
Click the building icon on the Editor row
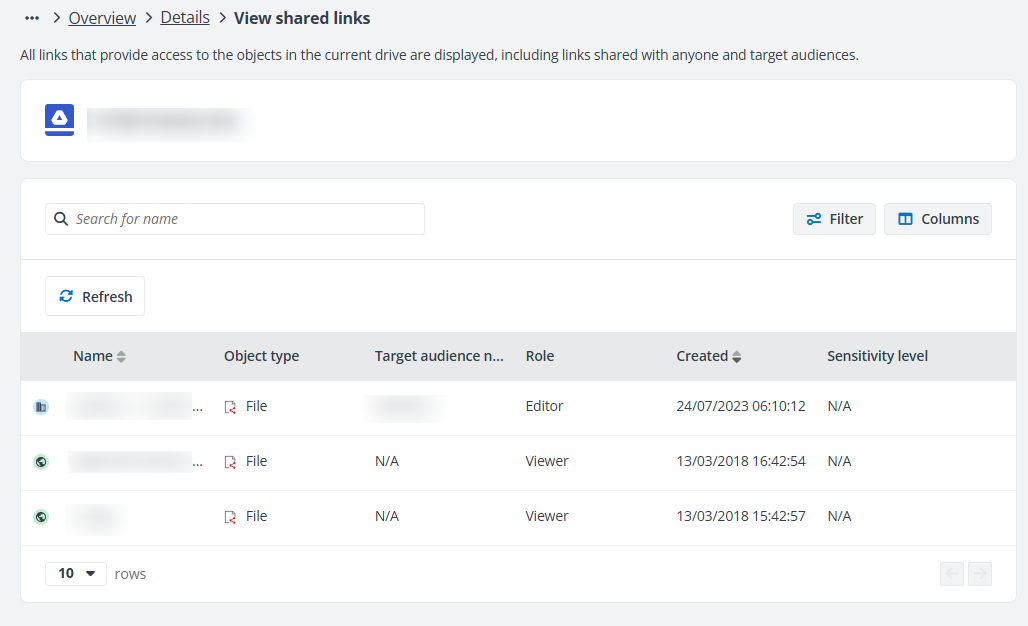point(41,407)
